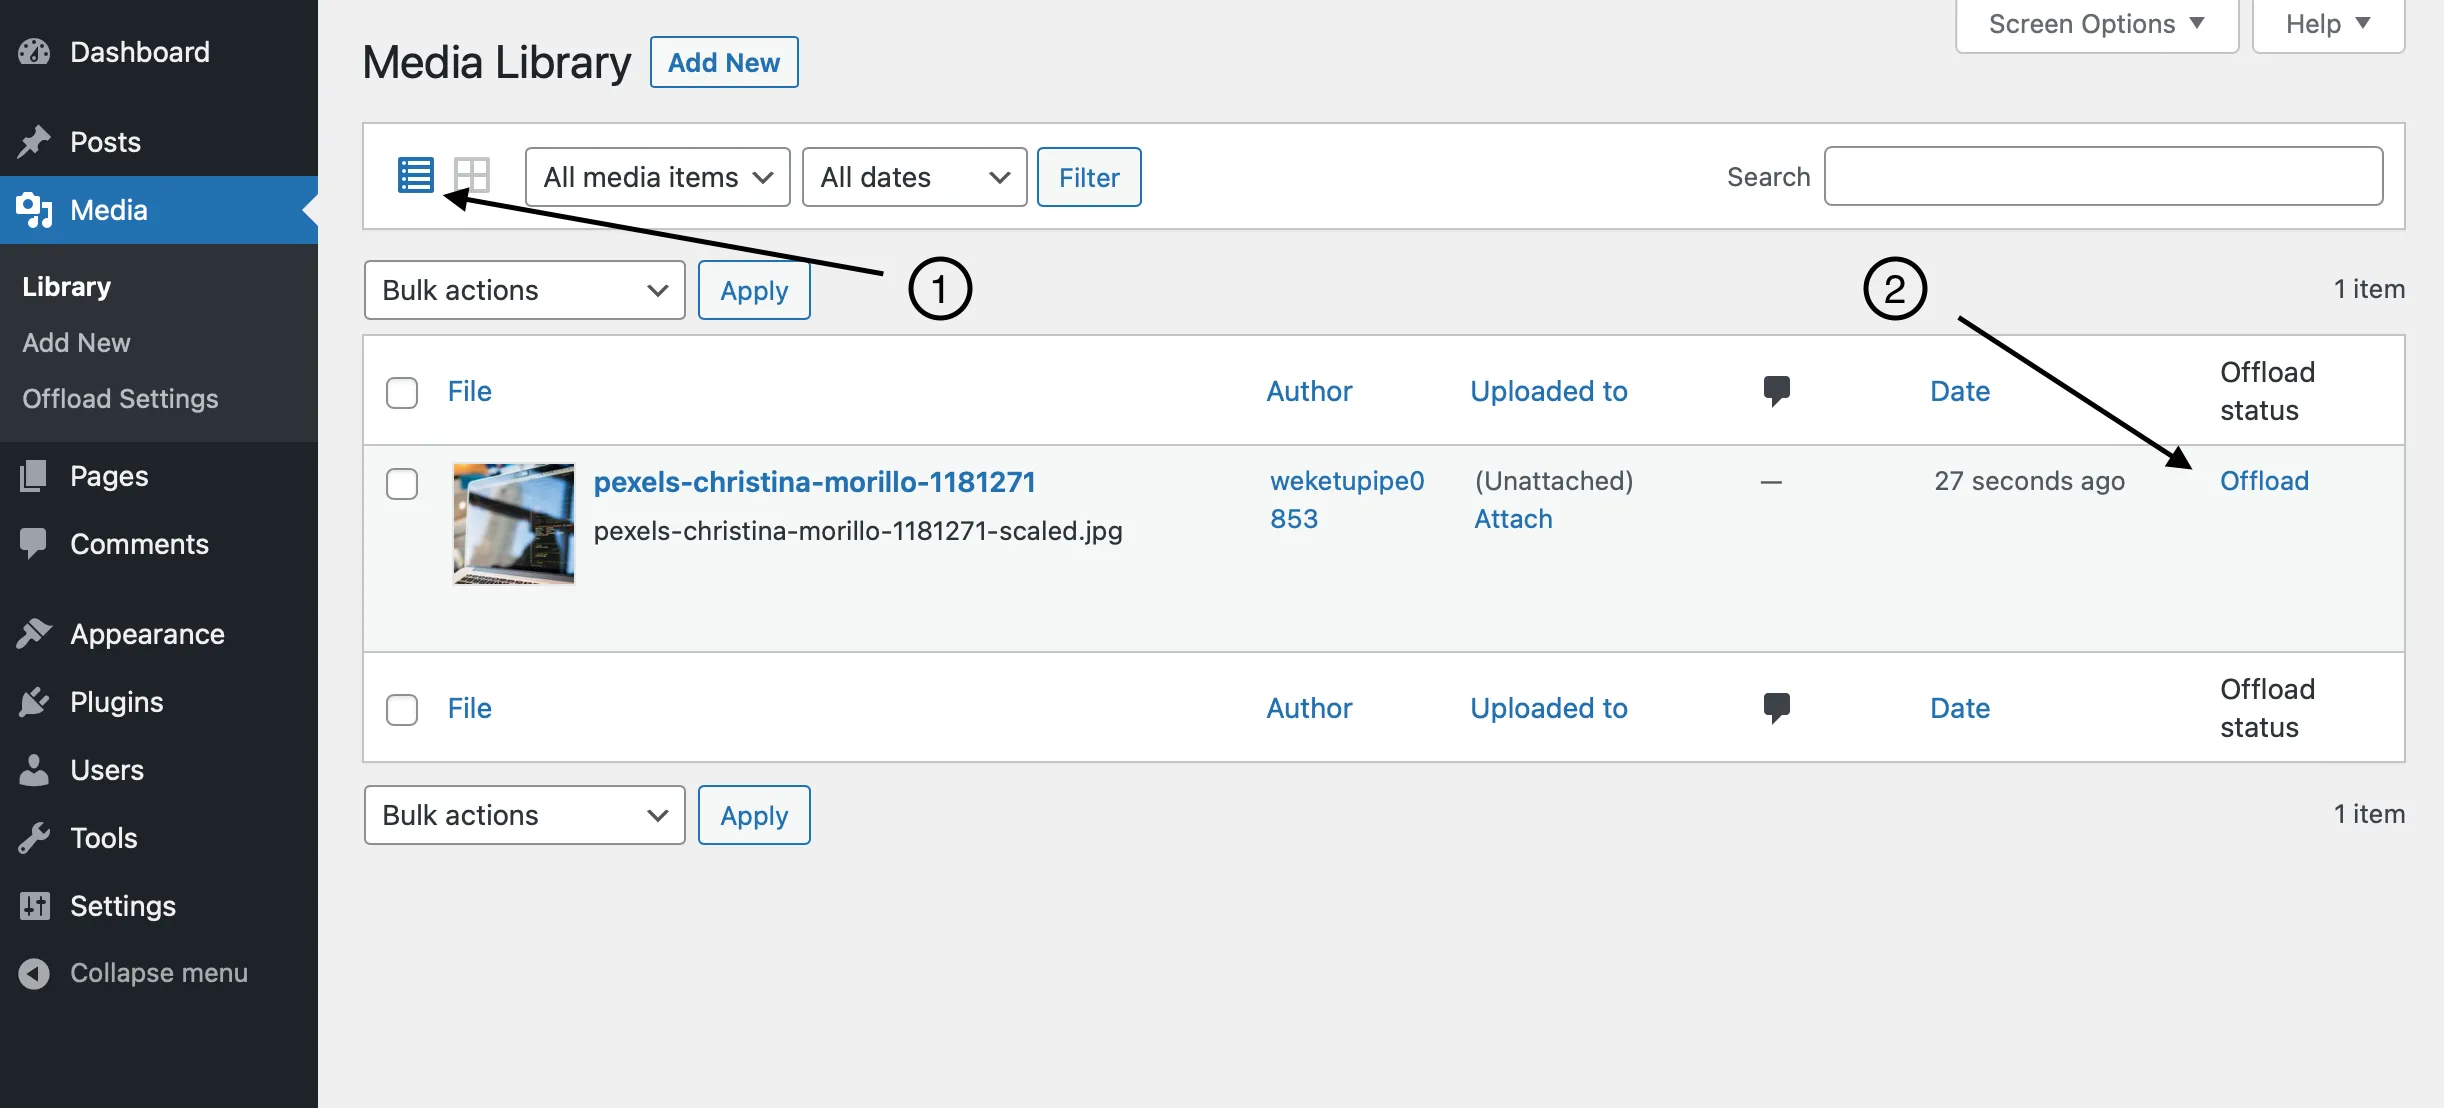Image resolution: width=2444 pixels, height=1108 pixels.
Task: Open the Bulk actions dropdown
Action: click(x=524, y=290)
